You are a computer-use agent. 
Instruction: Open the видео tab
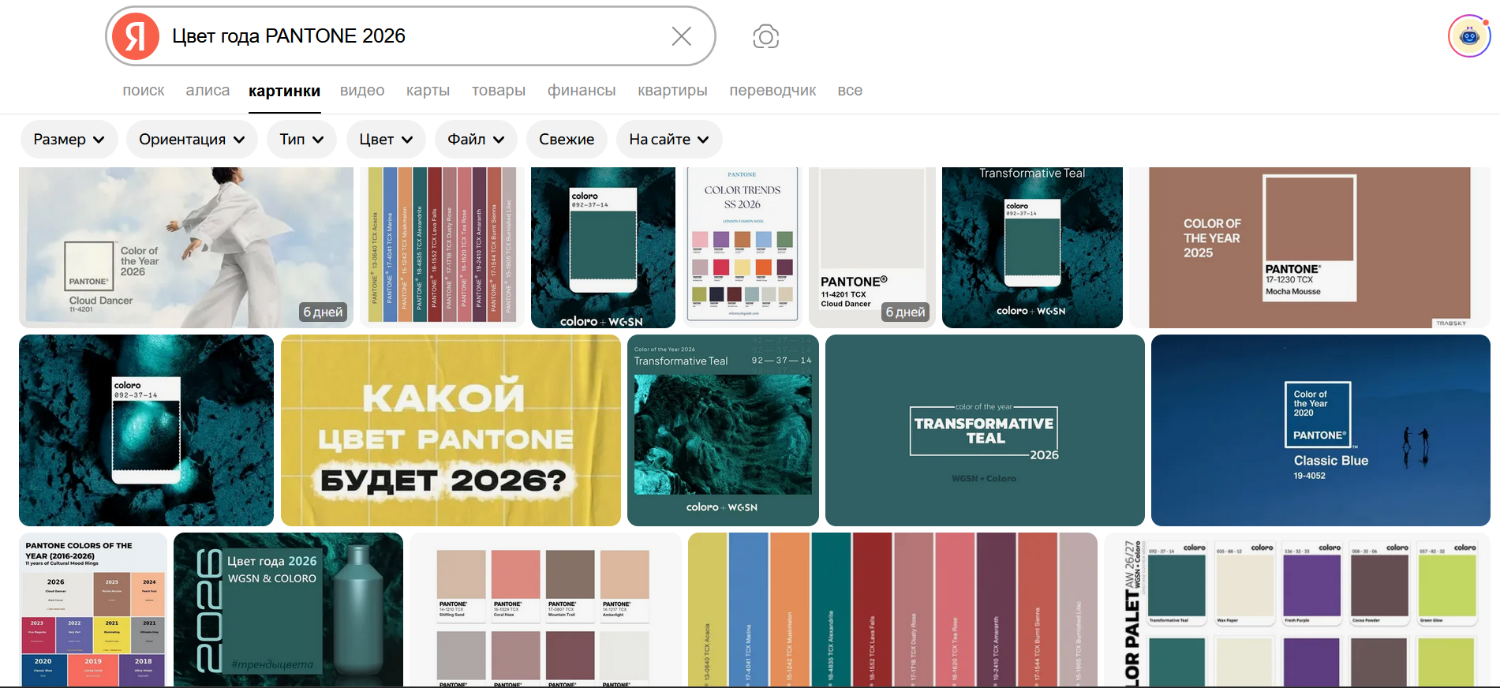point(362,90)
